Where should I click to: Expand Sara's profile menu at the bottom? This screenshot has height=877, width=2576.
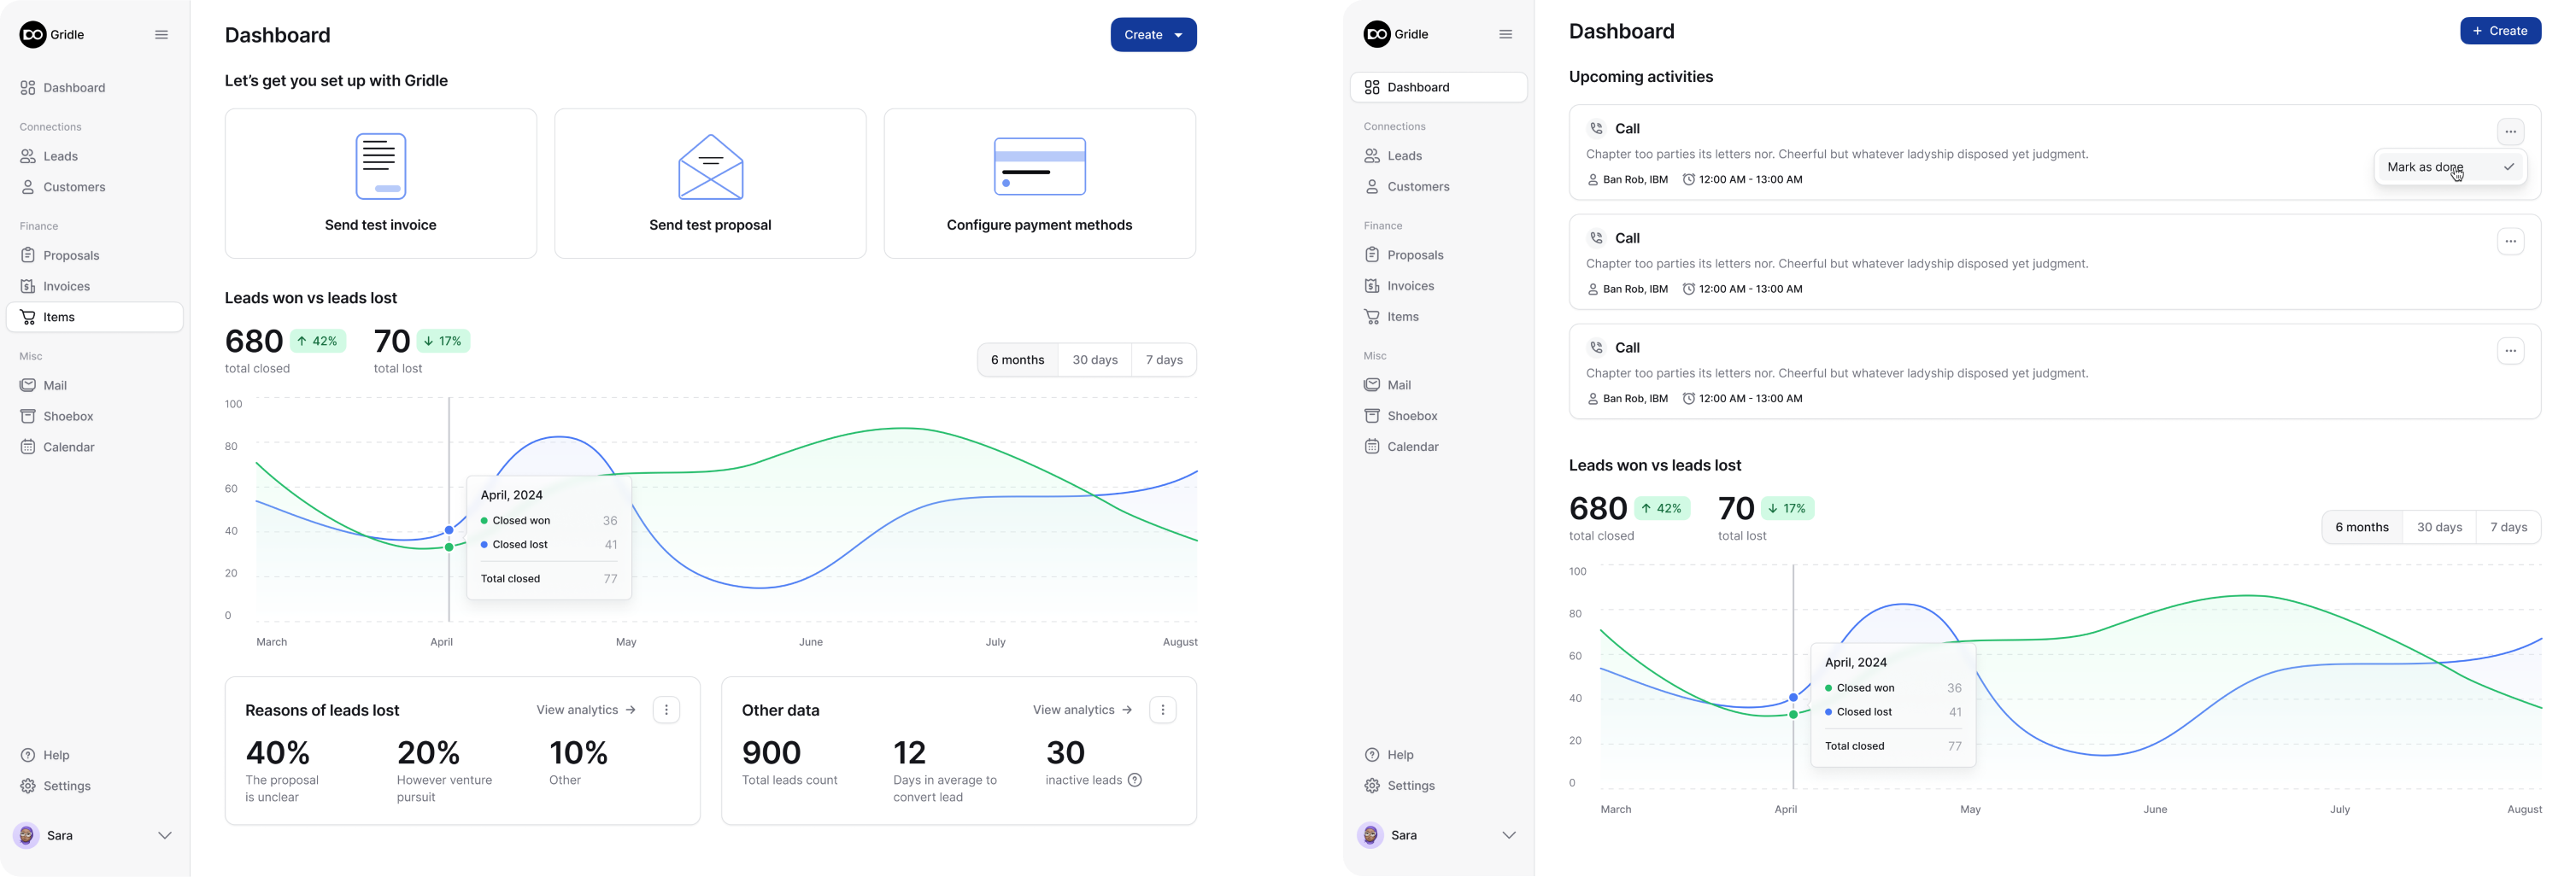pos(165,835)
